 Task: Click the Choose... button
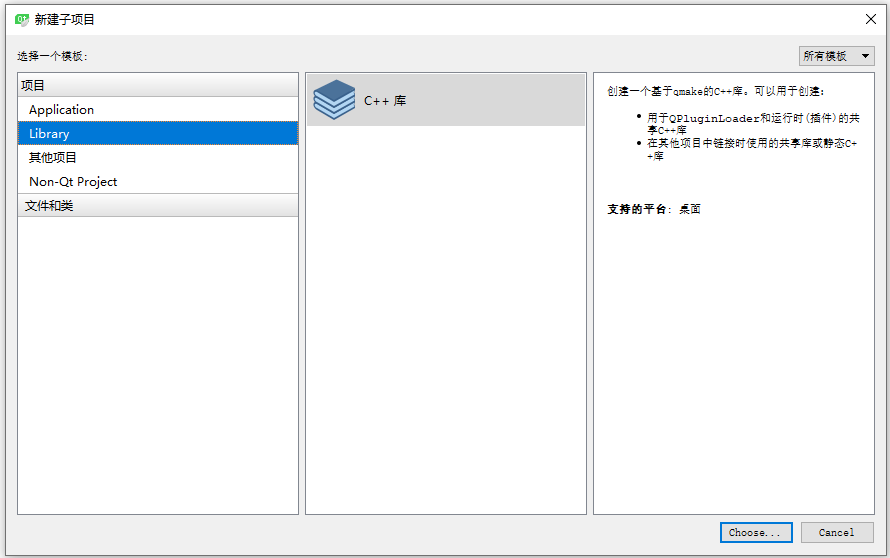click(x=756, y=532)
